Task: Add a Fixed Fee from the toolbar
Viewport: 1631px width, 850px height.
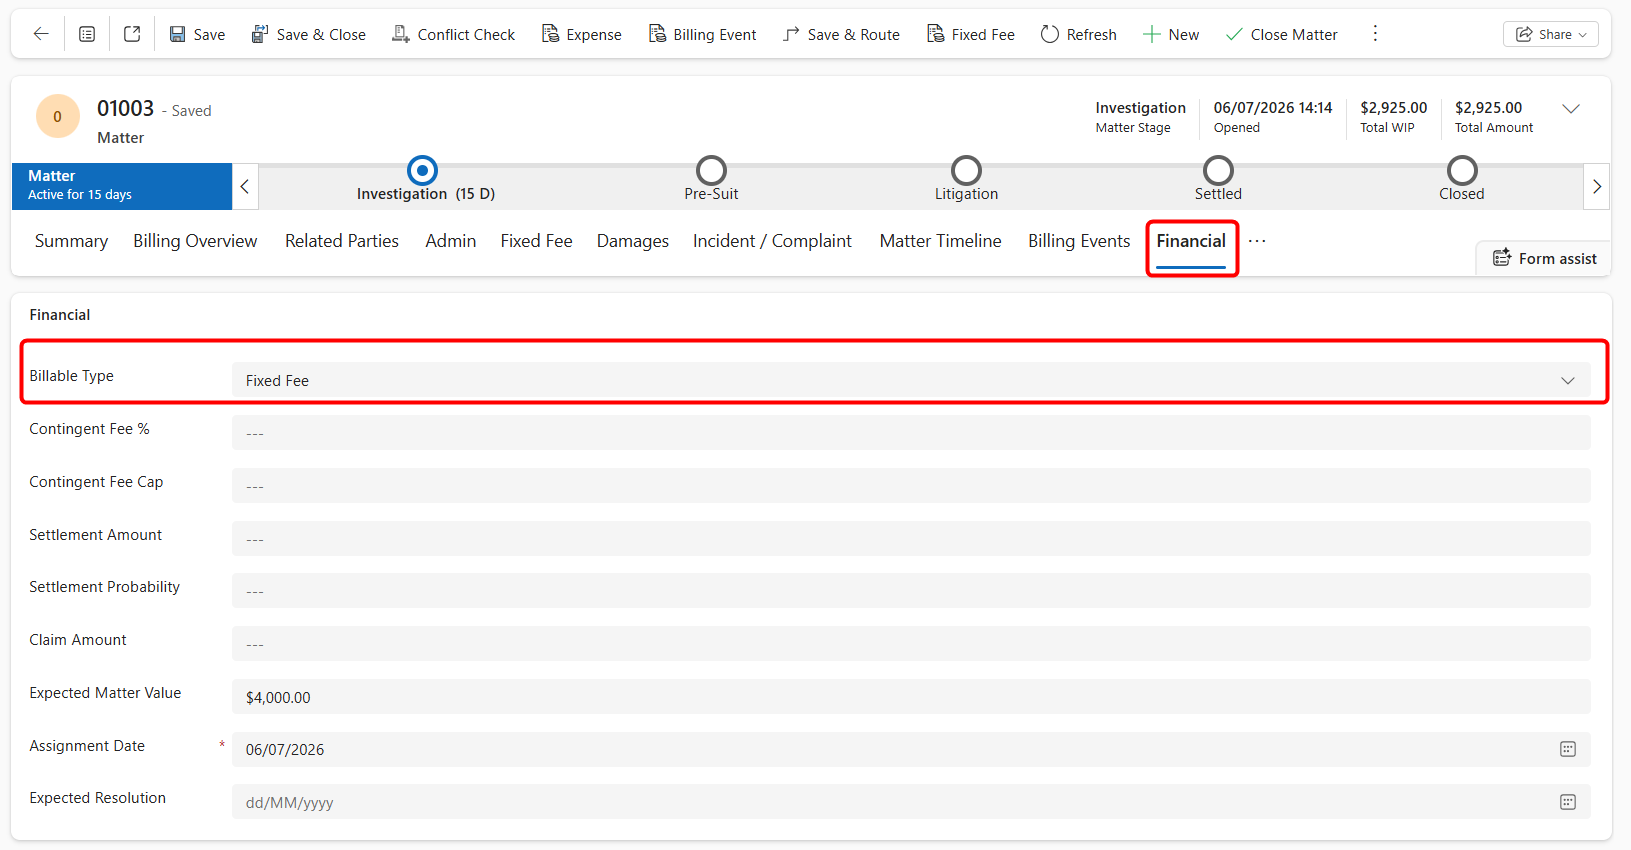Action: (970, 34)
